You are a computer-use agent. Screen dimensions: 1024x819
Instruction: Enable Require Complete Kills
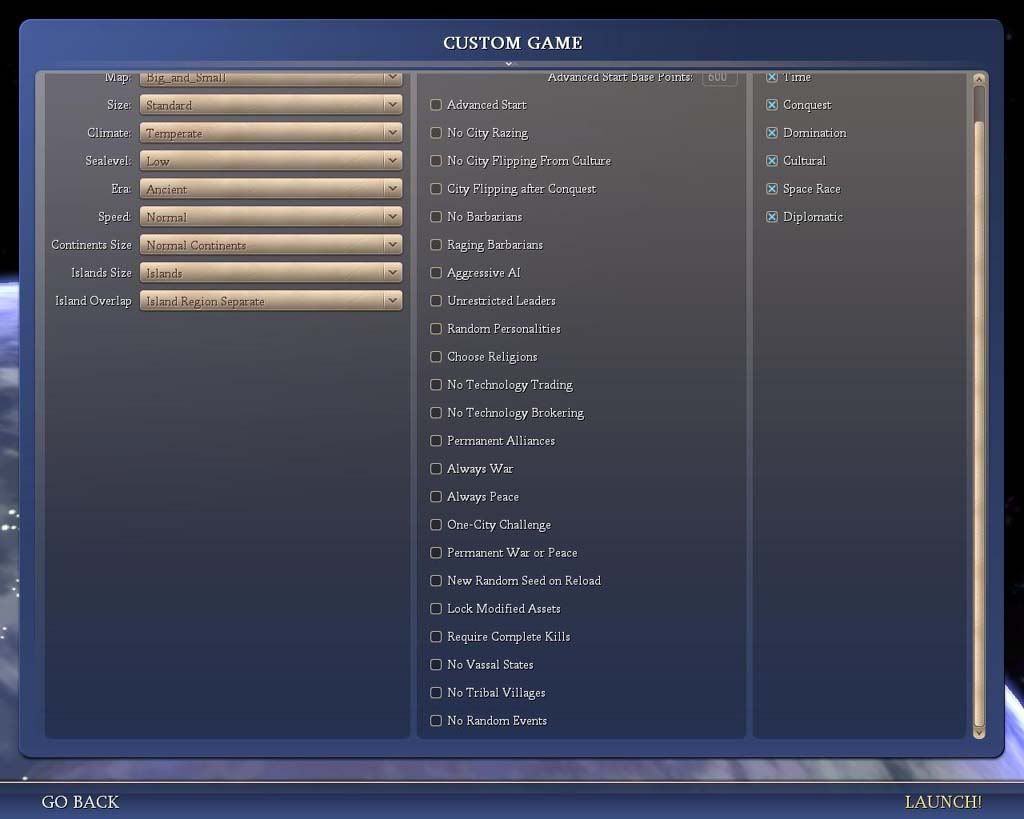pos(436,637)
